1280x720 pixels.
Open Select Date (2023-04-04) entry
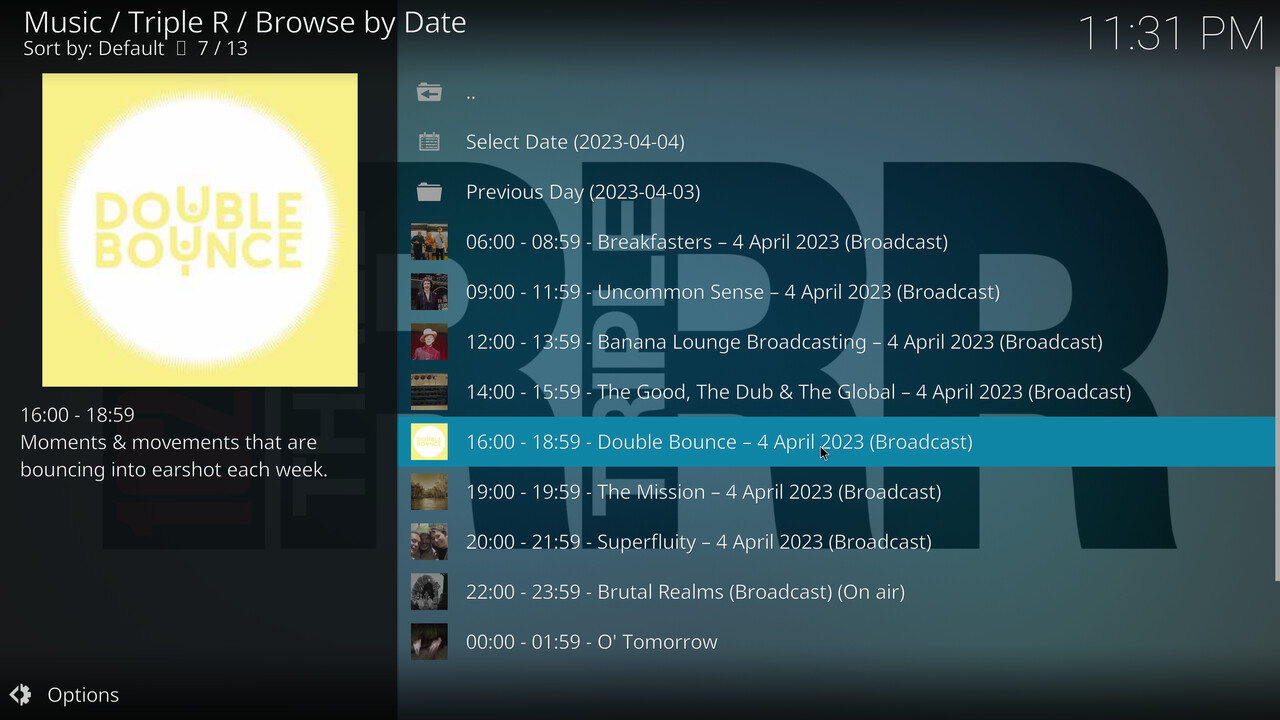coord(575,142)
